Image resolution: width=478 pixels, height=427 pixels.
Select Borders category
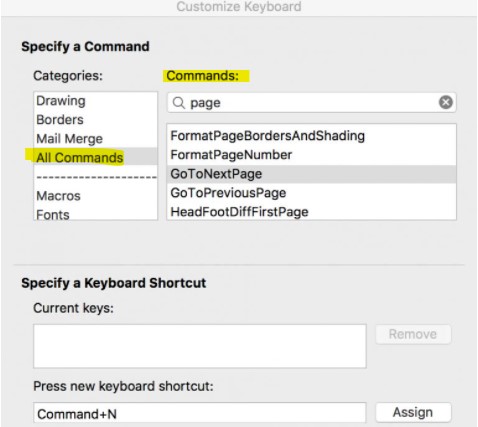(95, 120)
